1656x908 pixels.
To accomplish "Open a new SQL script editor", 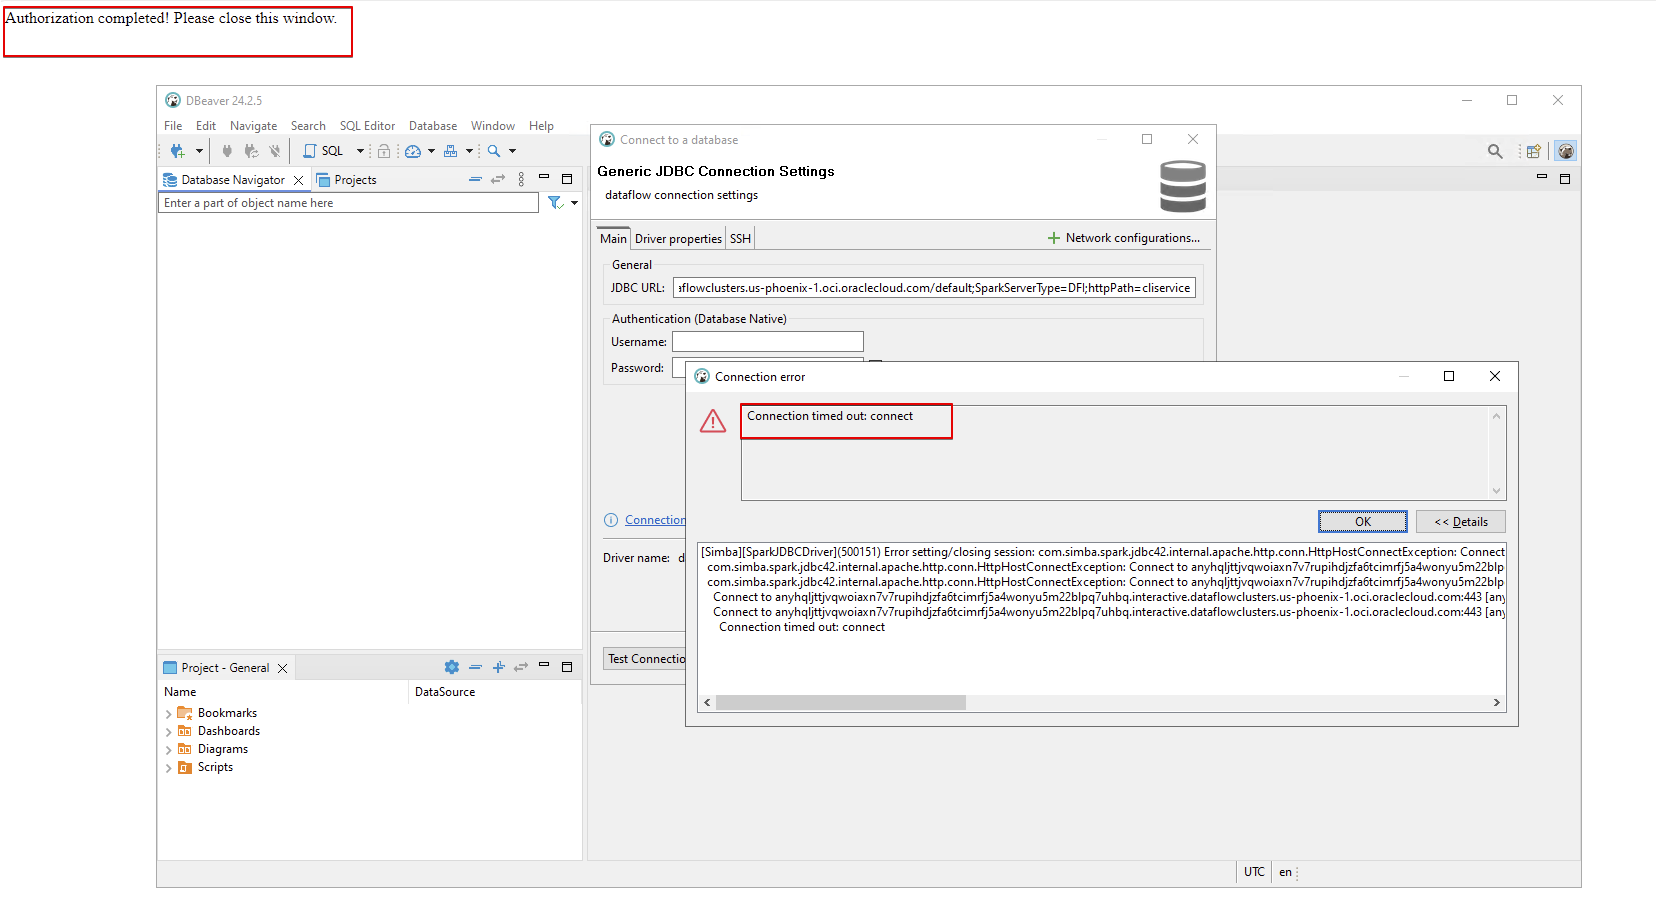I will click(x=323, y=151).
